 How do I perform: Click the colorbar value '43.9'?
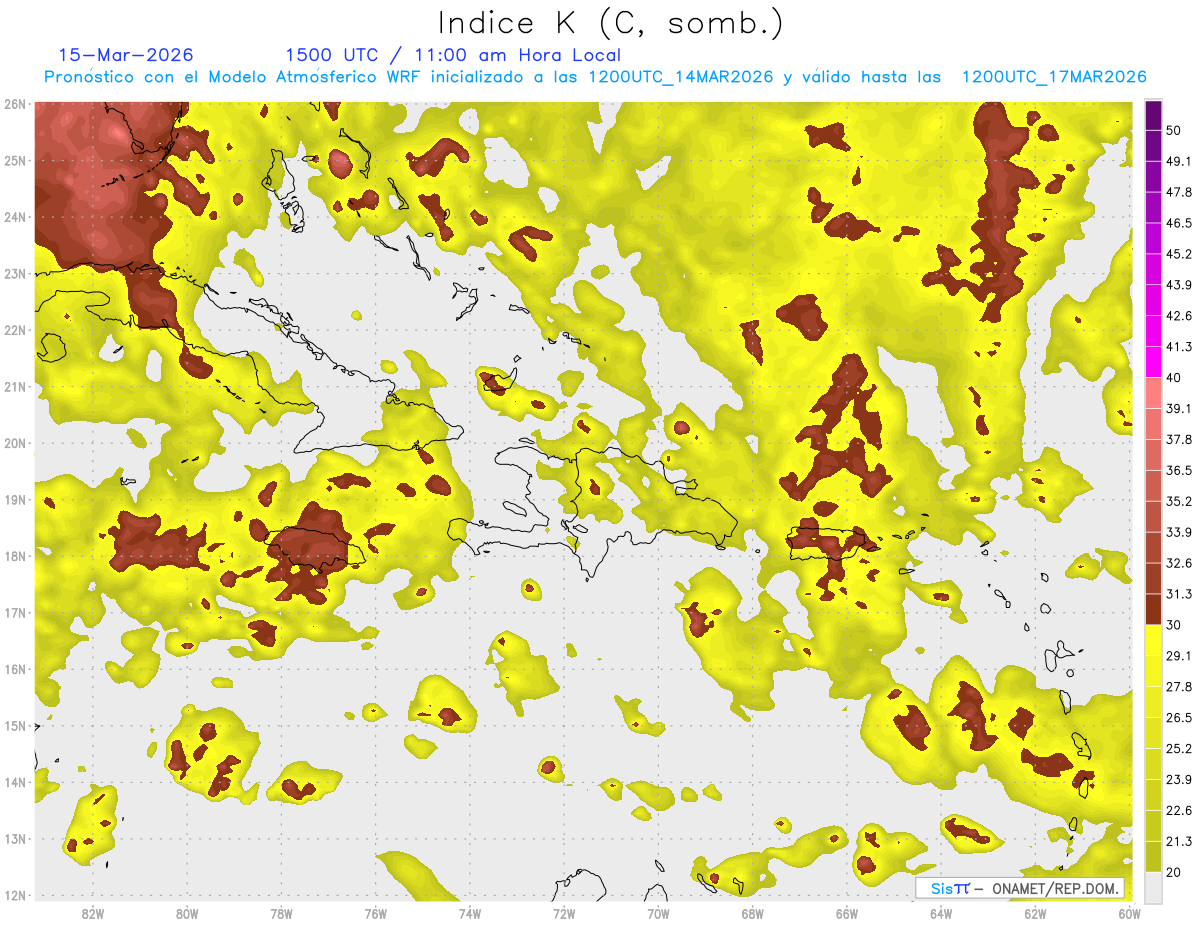point(1179,285)
